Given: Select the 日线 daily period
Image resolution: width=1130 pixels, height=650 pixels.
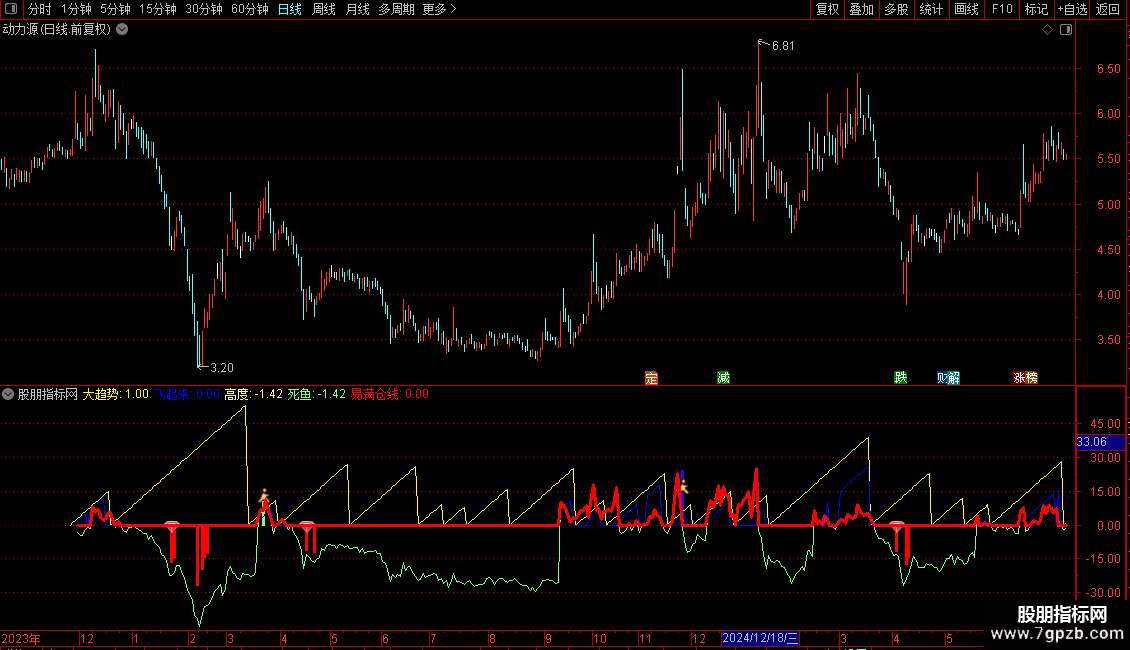Looking at the screenshot, I should (x=290, y=9).
